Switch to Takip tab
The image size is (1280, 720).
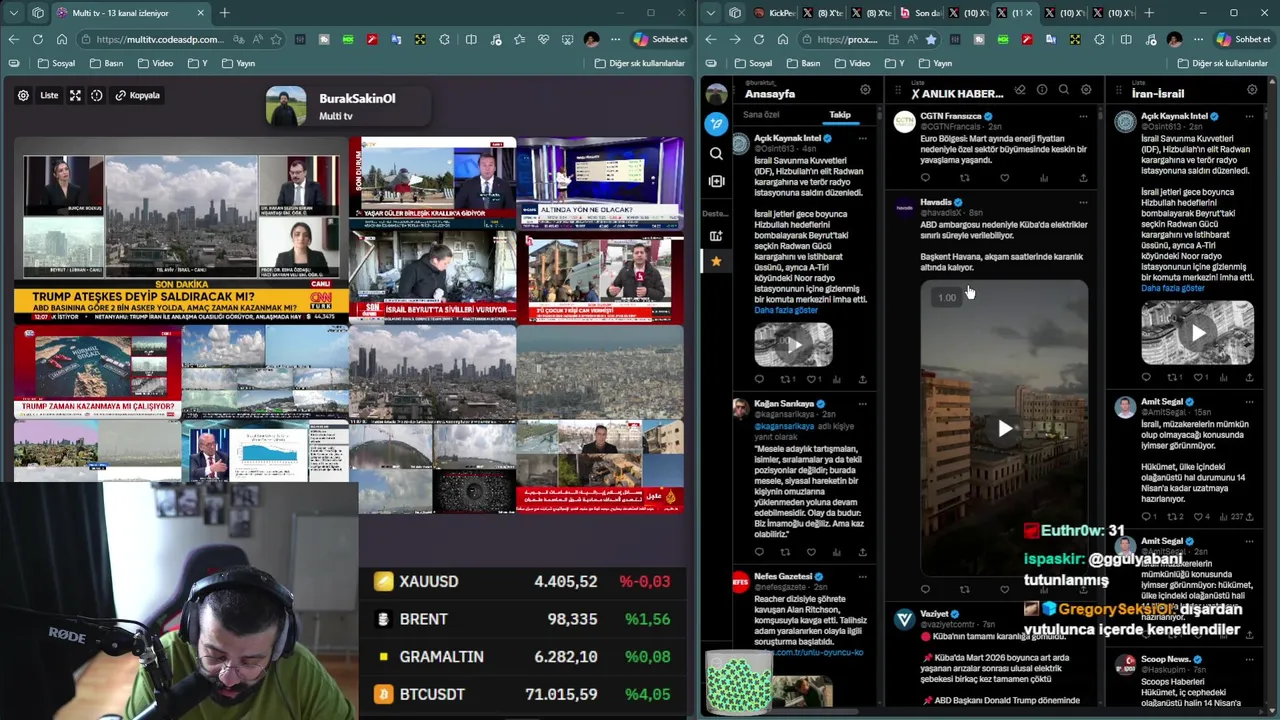(840, 115)
